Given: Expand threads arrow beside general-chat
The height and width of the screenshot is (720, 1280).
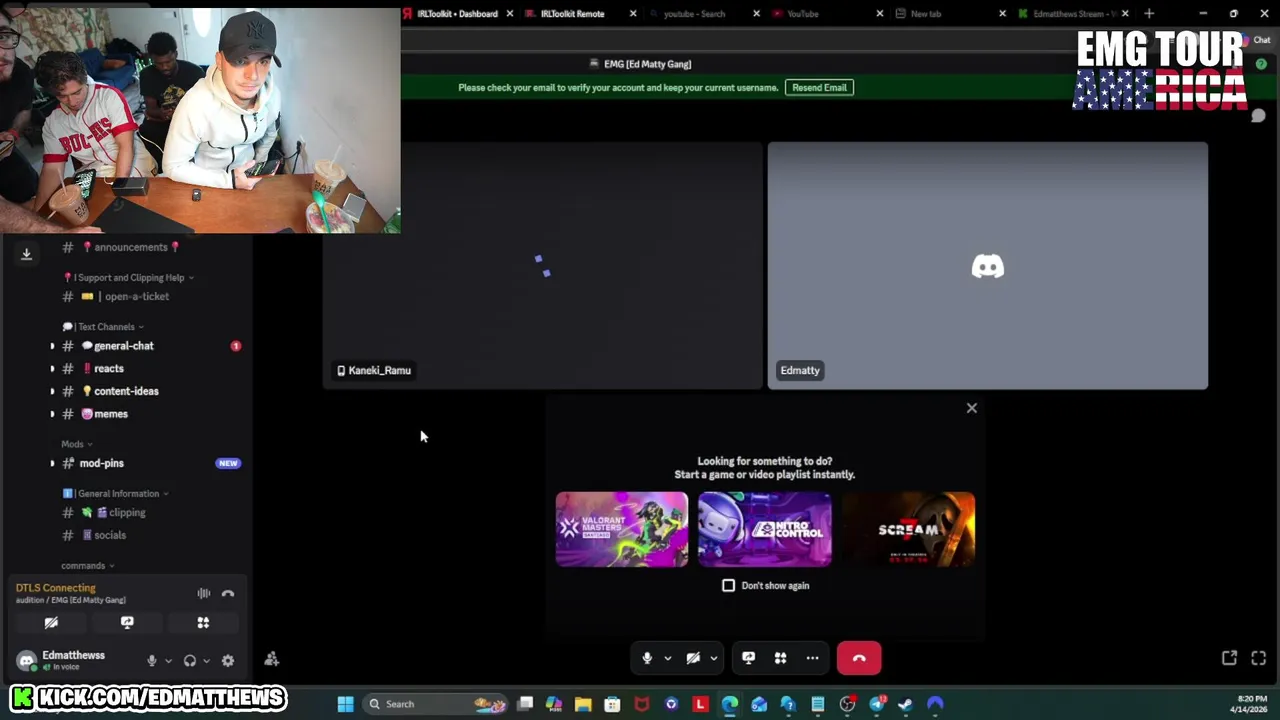Looking at the screenshot, I should [52, 346].
